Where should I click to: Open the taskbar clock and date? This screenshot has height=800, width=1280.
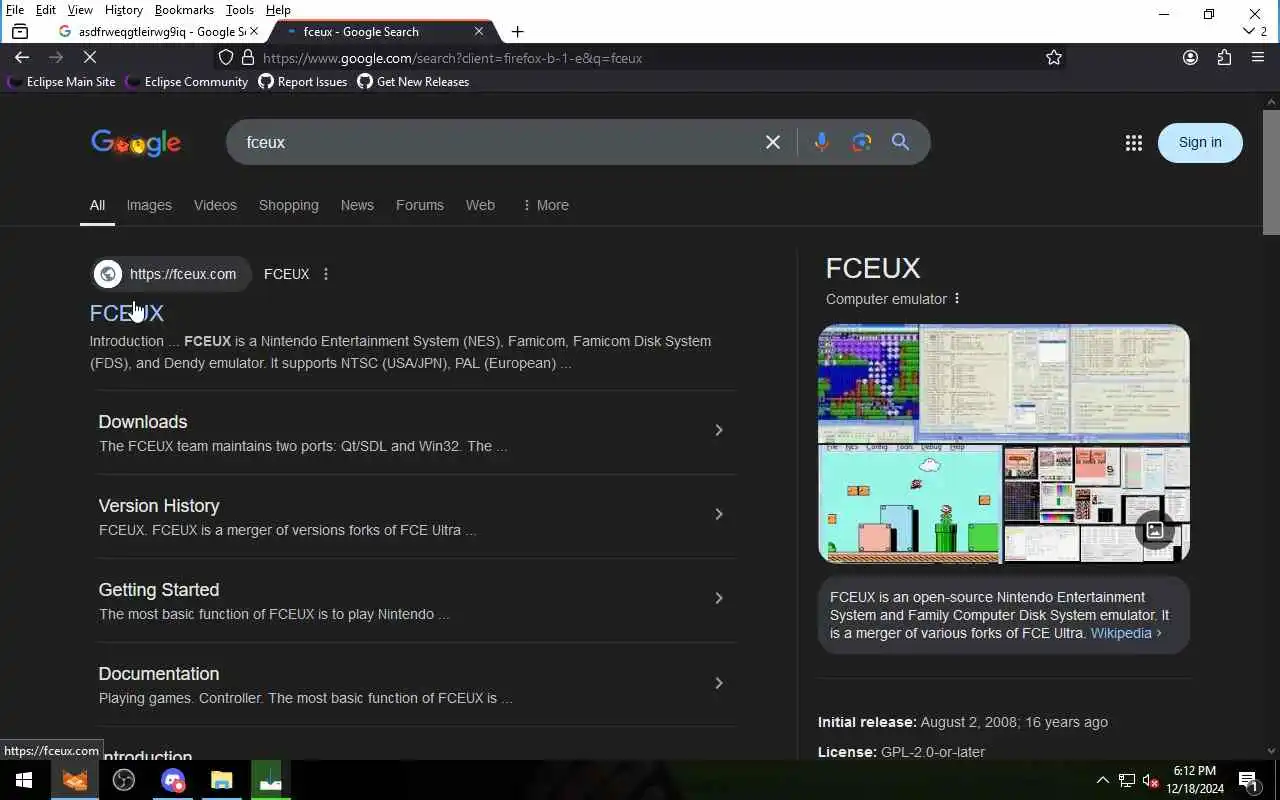(1195, 780)
